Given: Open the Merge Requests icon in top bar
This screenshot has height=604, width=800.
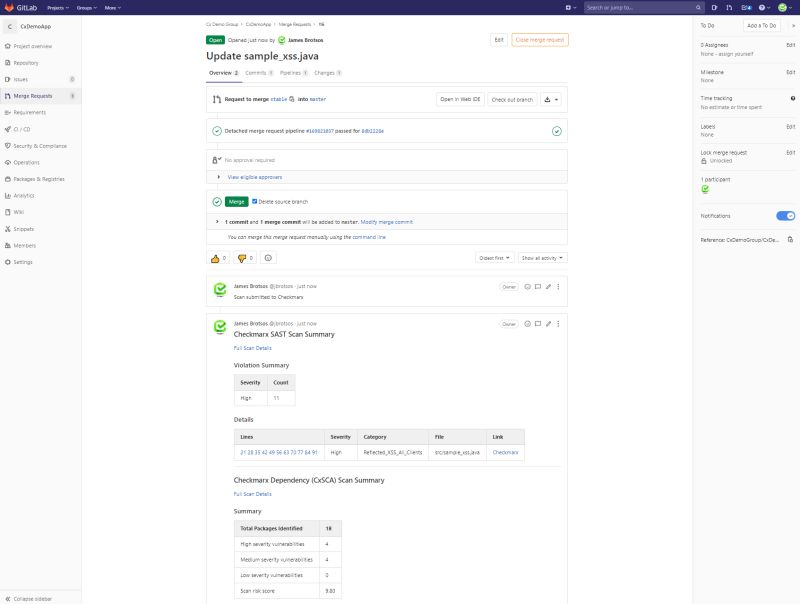Looking at the screenshot, I should coord(727,7).
